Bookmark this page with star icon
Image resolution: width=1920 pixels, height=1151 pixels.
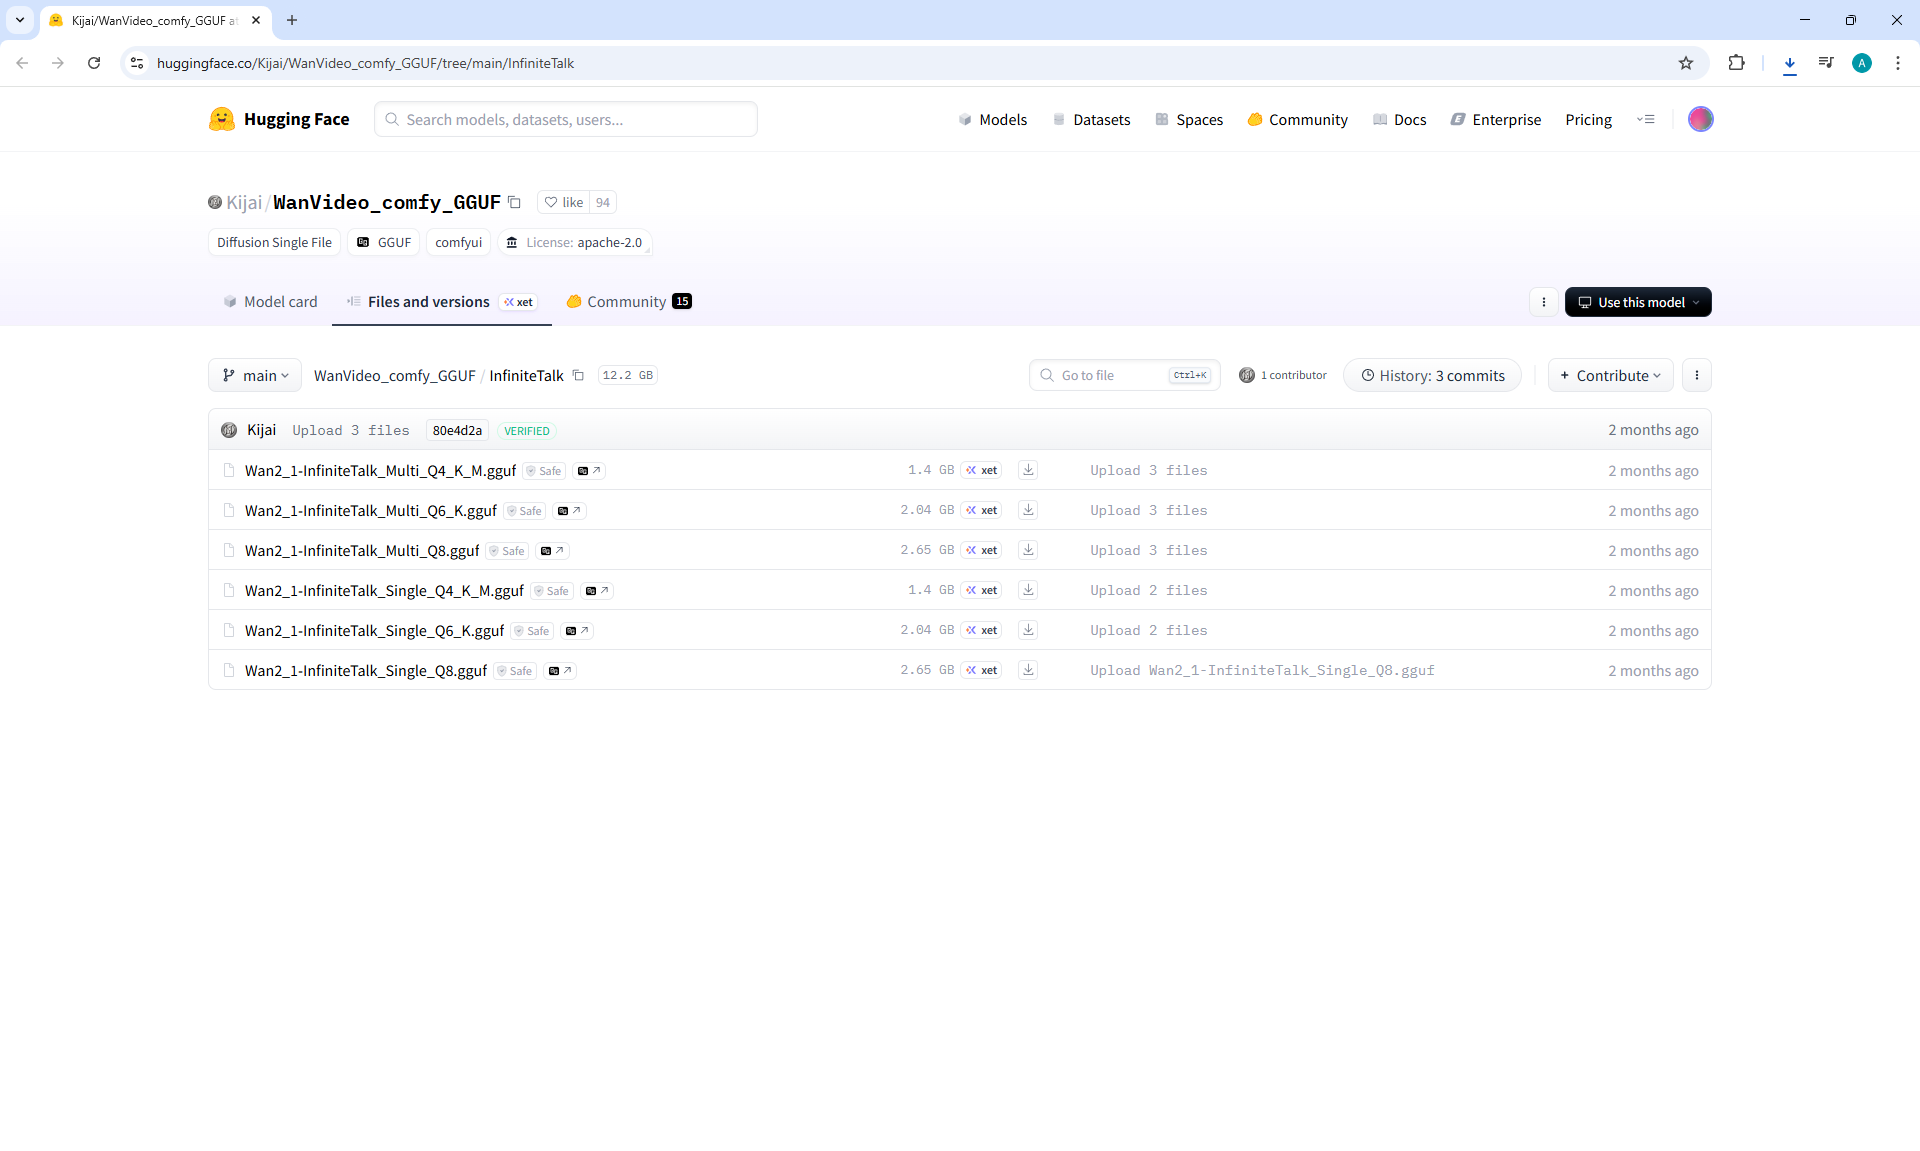coord(1686,63)
